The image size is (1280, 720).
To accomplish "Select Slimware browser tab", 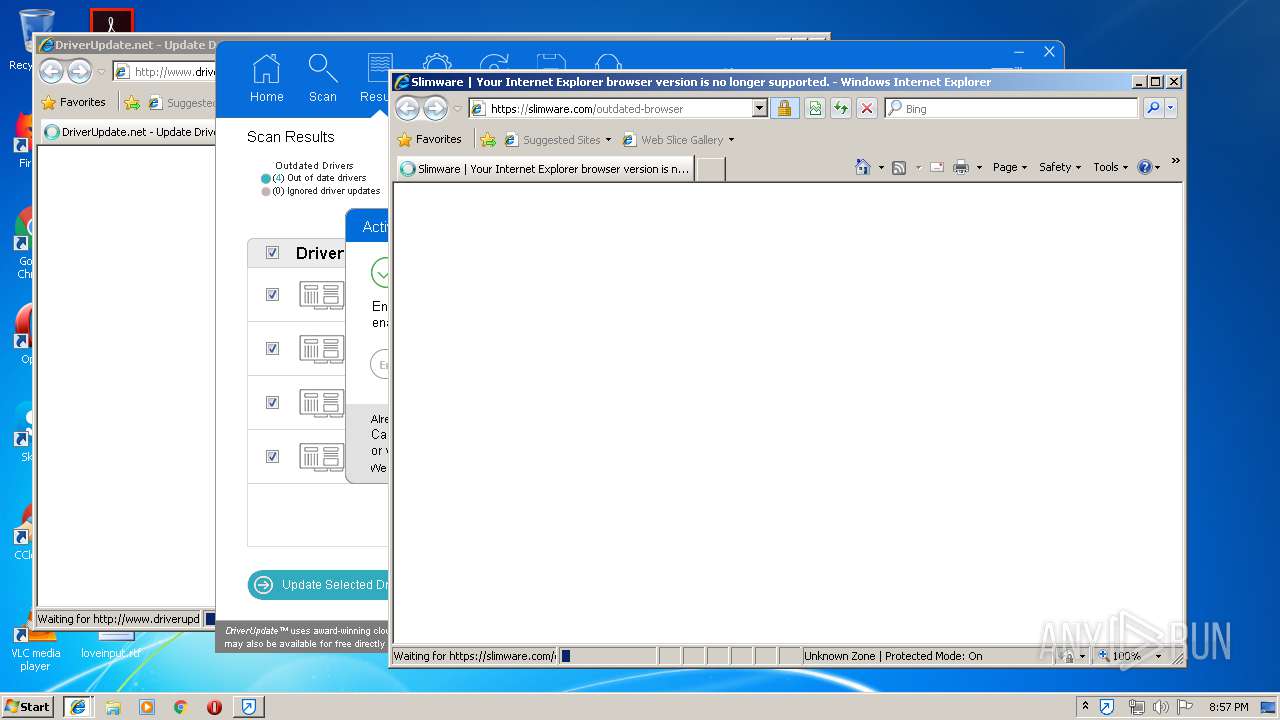I will click(545, 169).
